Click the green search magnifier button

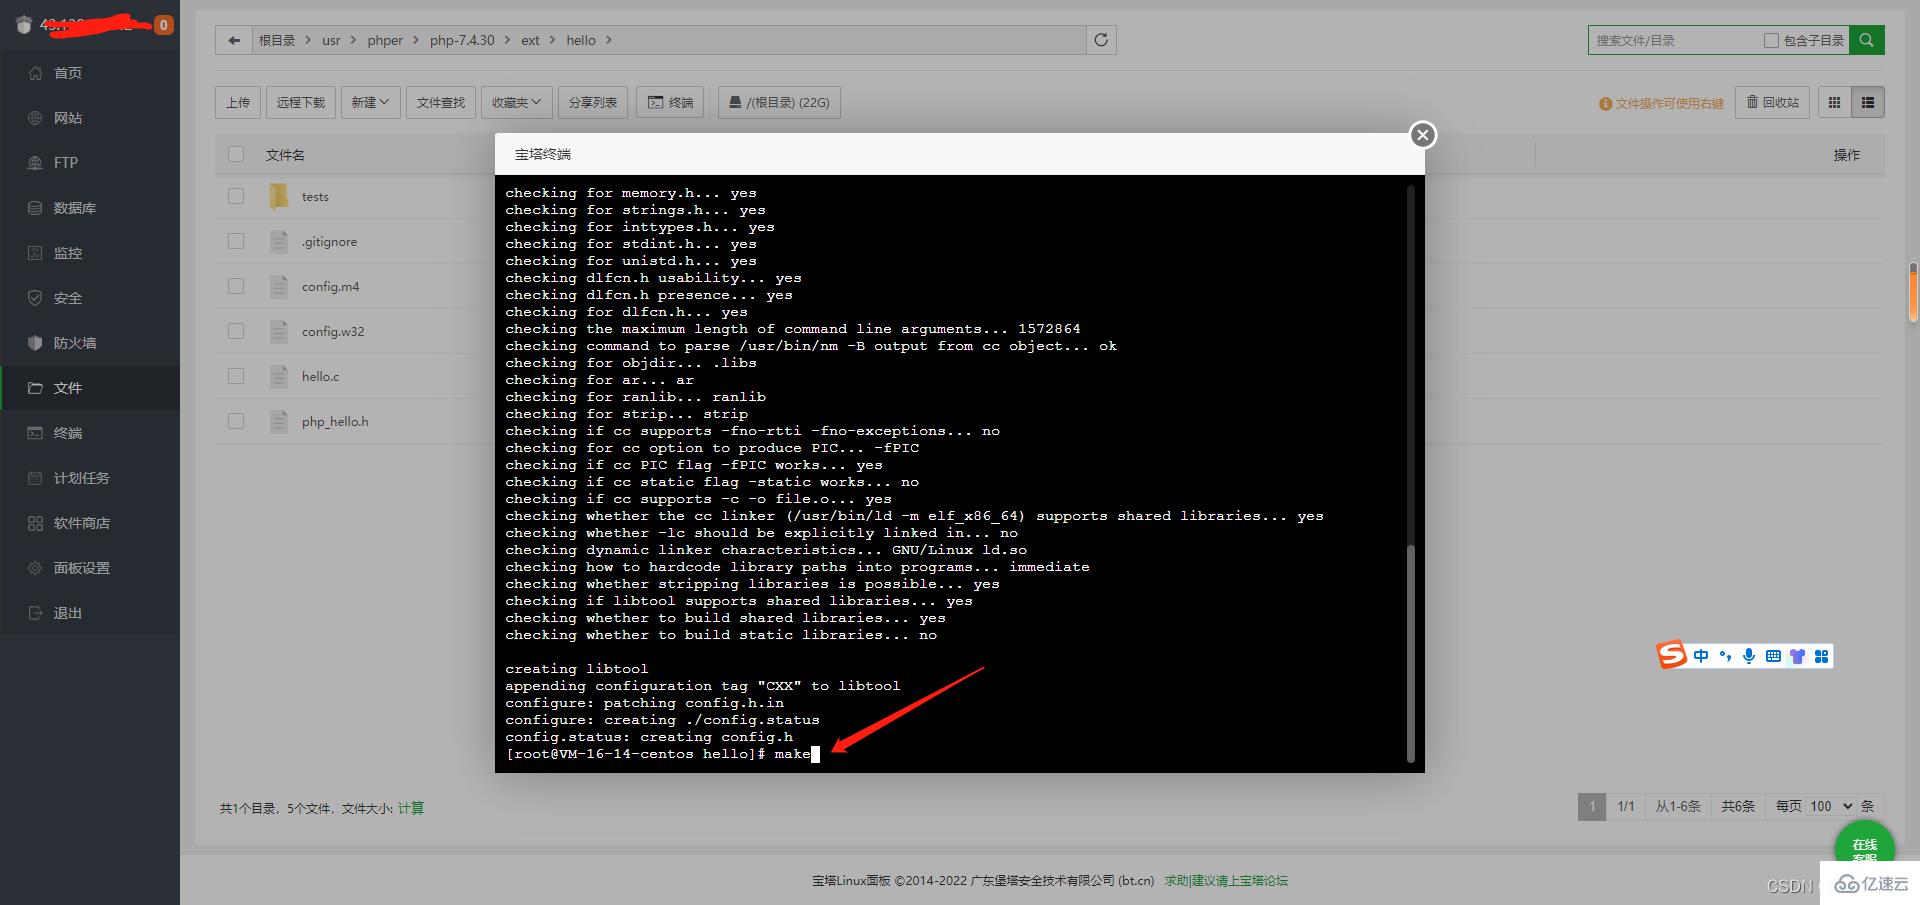[1866, 40]
